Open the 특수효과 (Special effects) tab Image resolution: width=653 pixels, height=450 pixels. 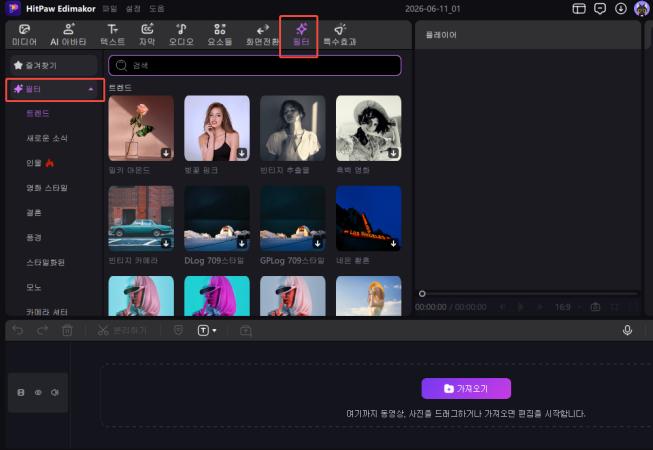point(340,35)
